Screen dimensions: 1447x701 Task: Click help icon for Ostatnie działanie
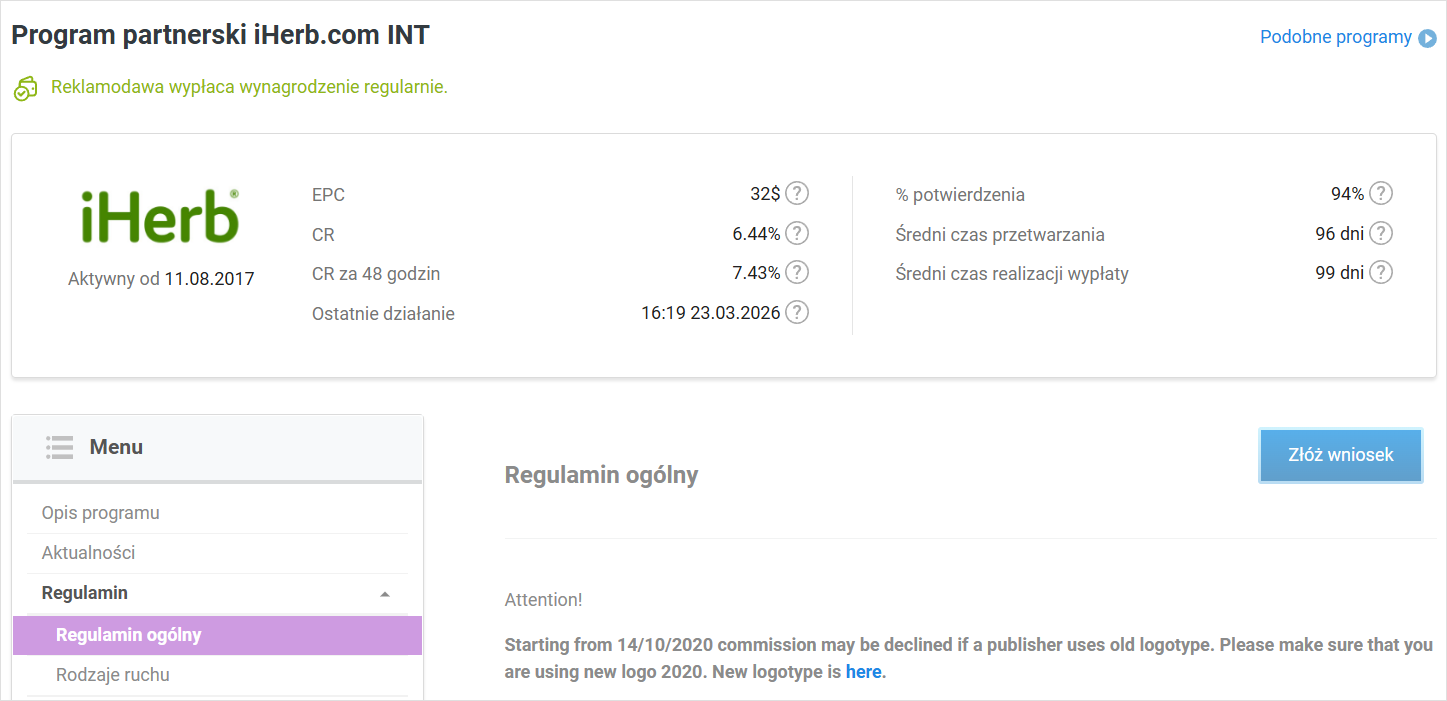tap(796, 313)
